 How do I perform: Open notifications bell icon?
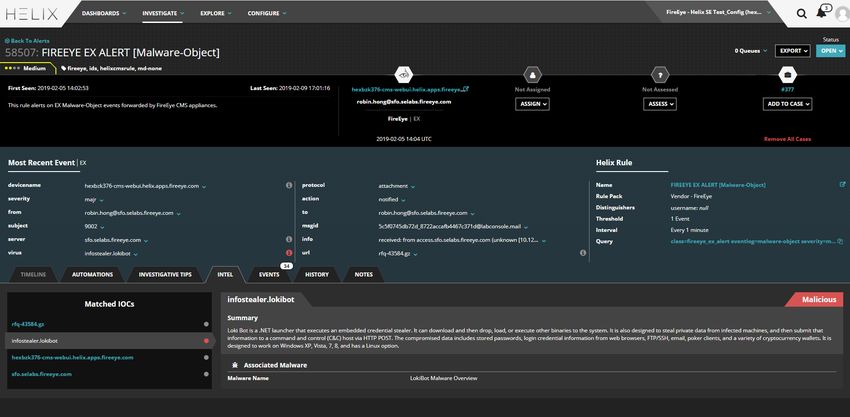point(821,13)
